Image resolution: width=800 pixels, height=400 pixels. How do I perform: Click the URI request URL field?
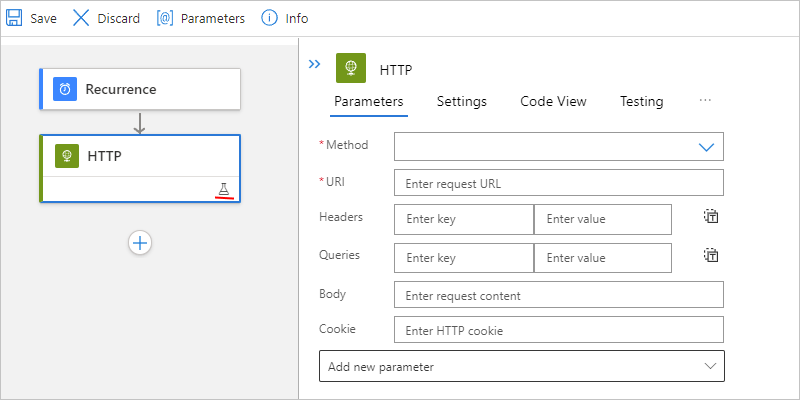pos(559,183)
